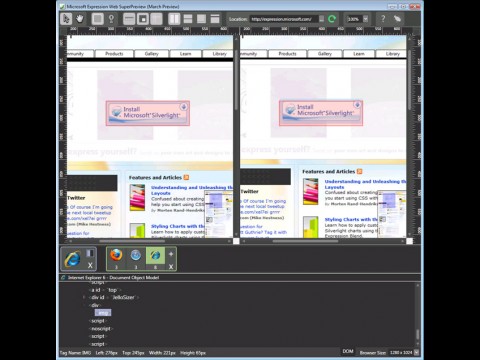Click thumbnail navigator in left pane corner
480x360 pixels.
coord(219,214)
